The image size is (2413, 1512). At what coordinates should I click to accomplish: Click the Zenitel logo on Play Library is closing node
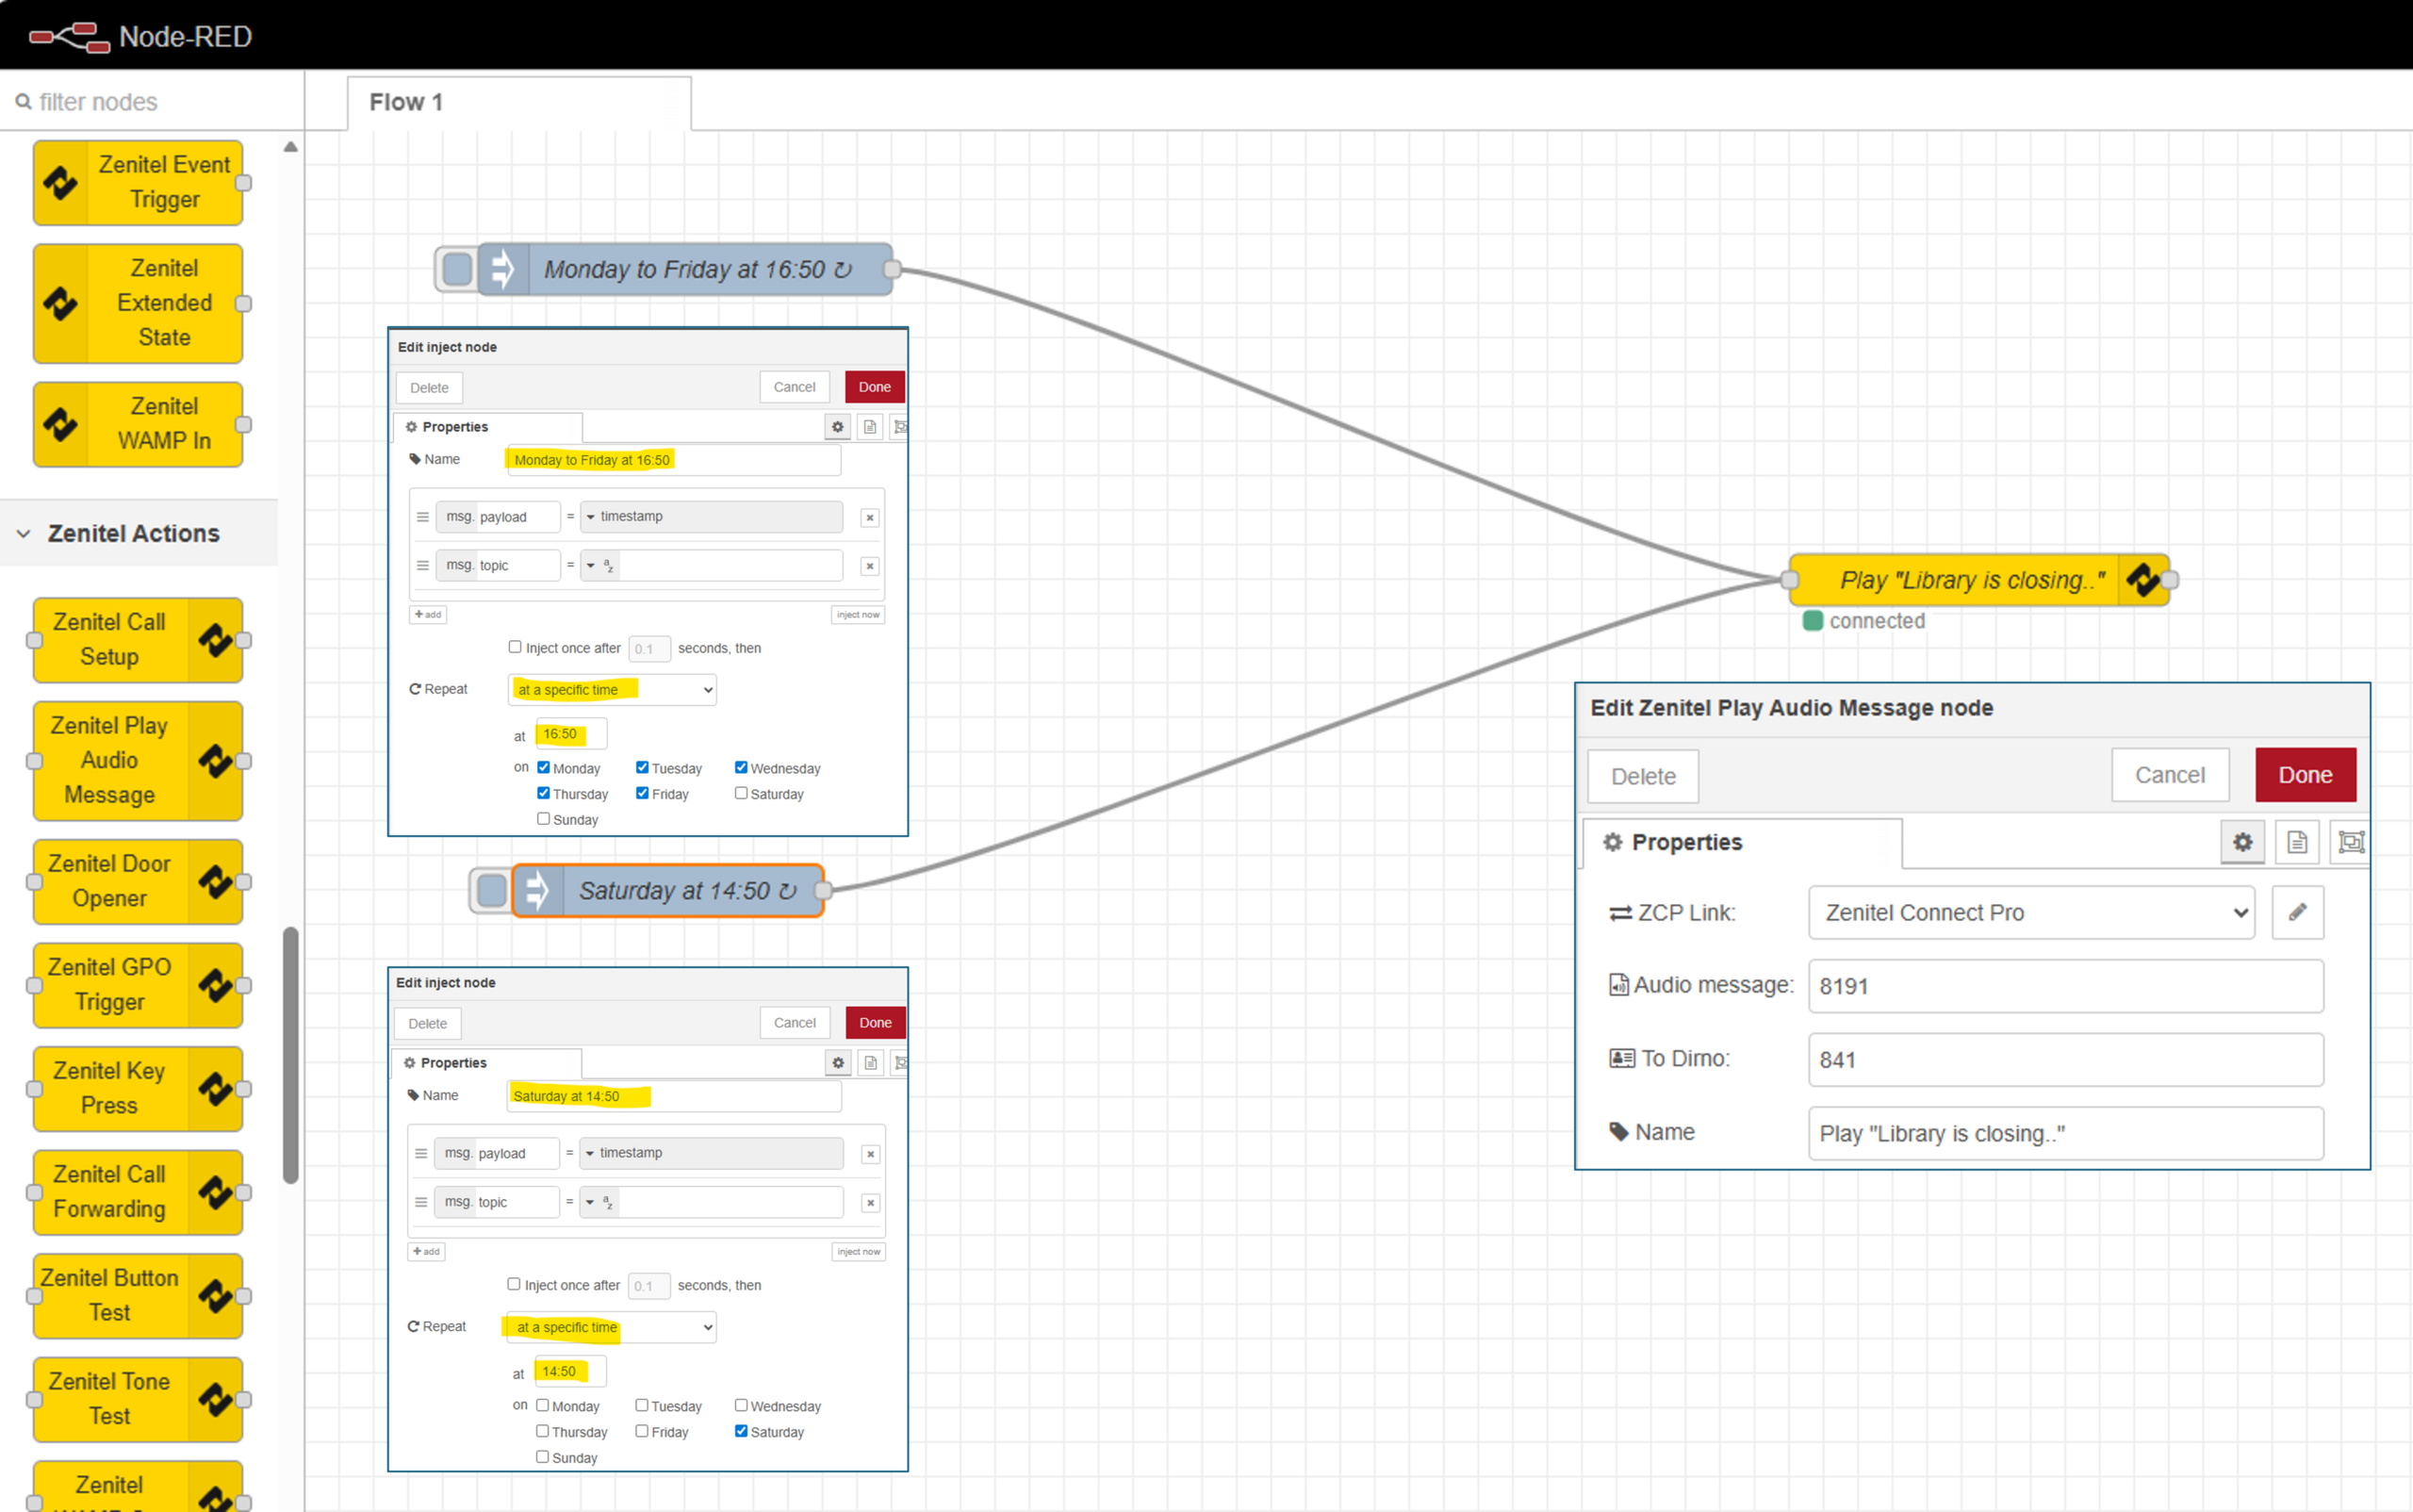click(2143, 580)
